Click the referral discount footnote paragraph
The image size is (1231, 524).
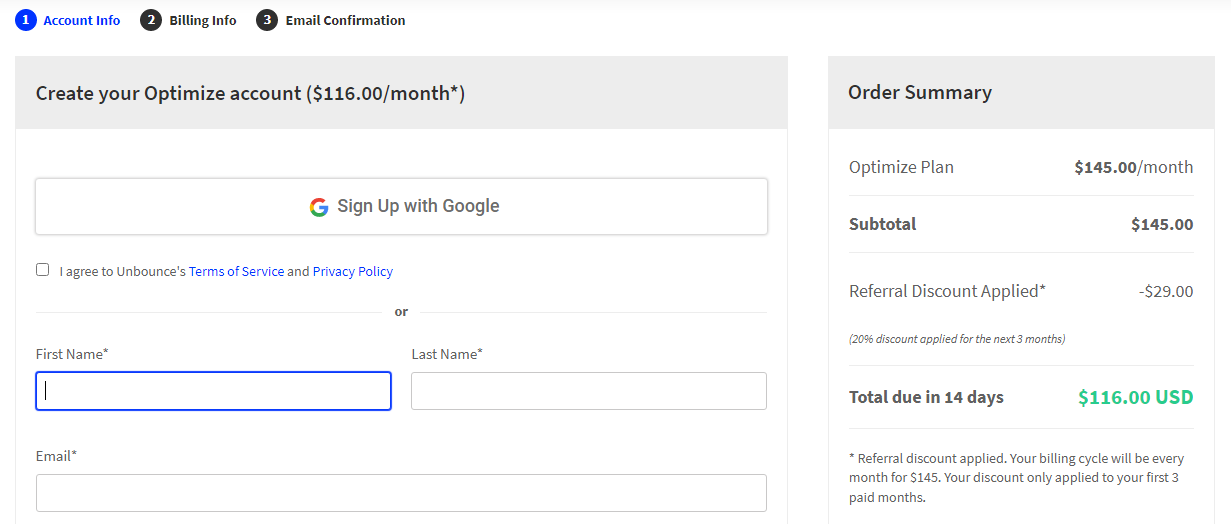coord(1016,478)
